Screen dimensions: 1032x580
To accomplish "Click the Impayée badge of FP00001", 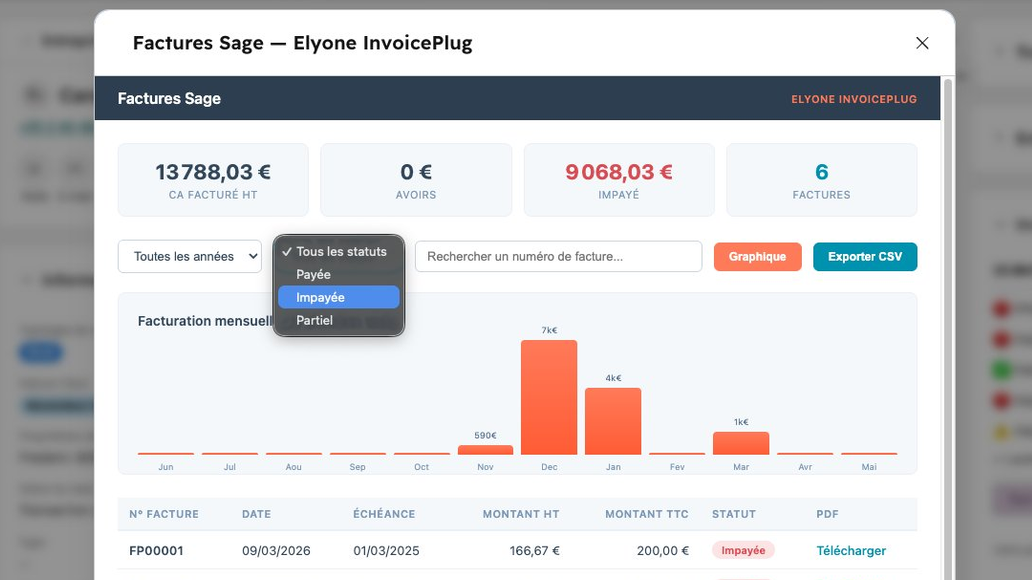I will tap(743, 550).
